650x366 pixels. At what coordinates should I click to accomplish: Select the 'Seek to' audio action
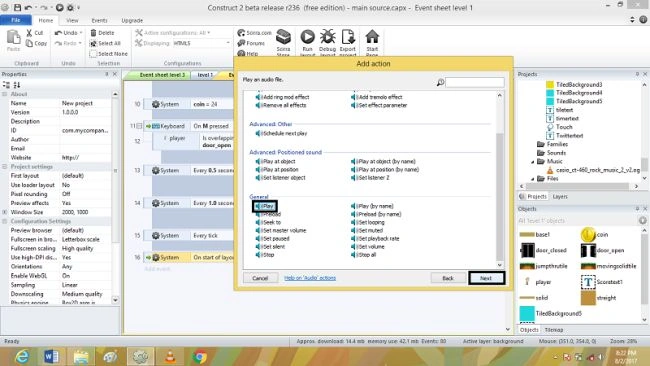click(268, 222)
